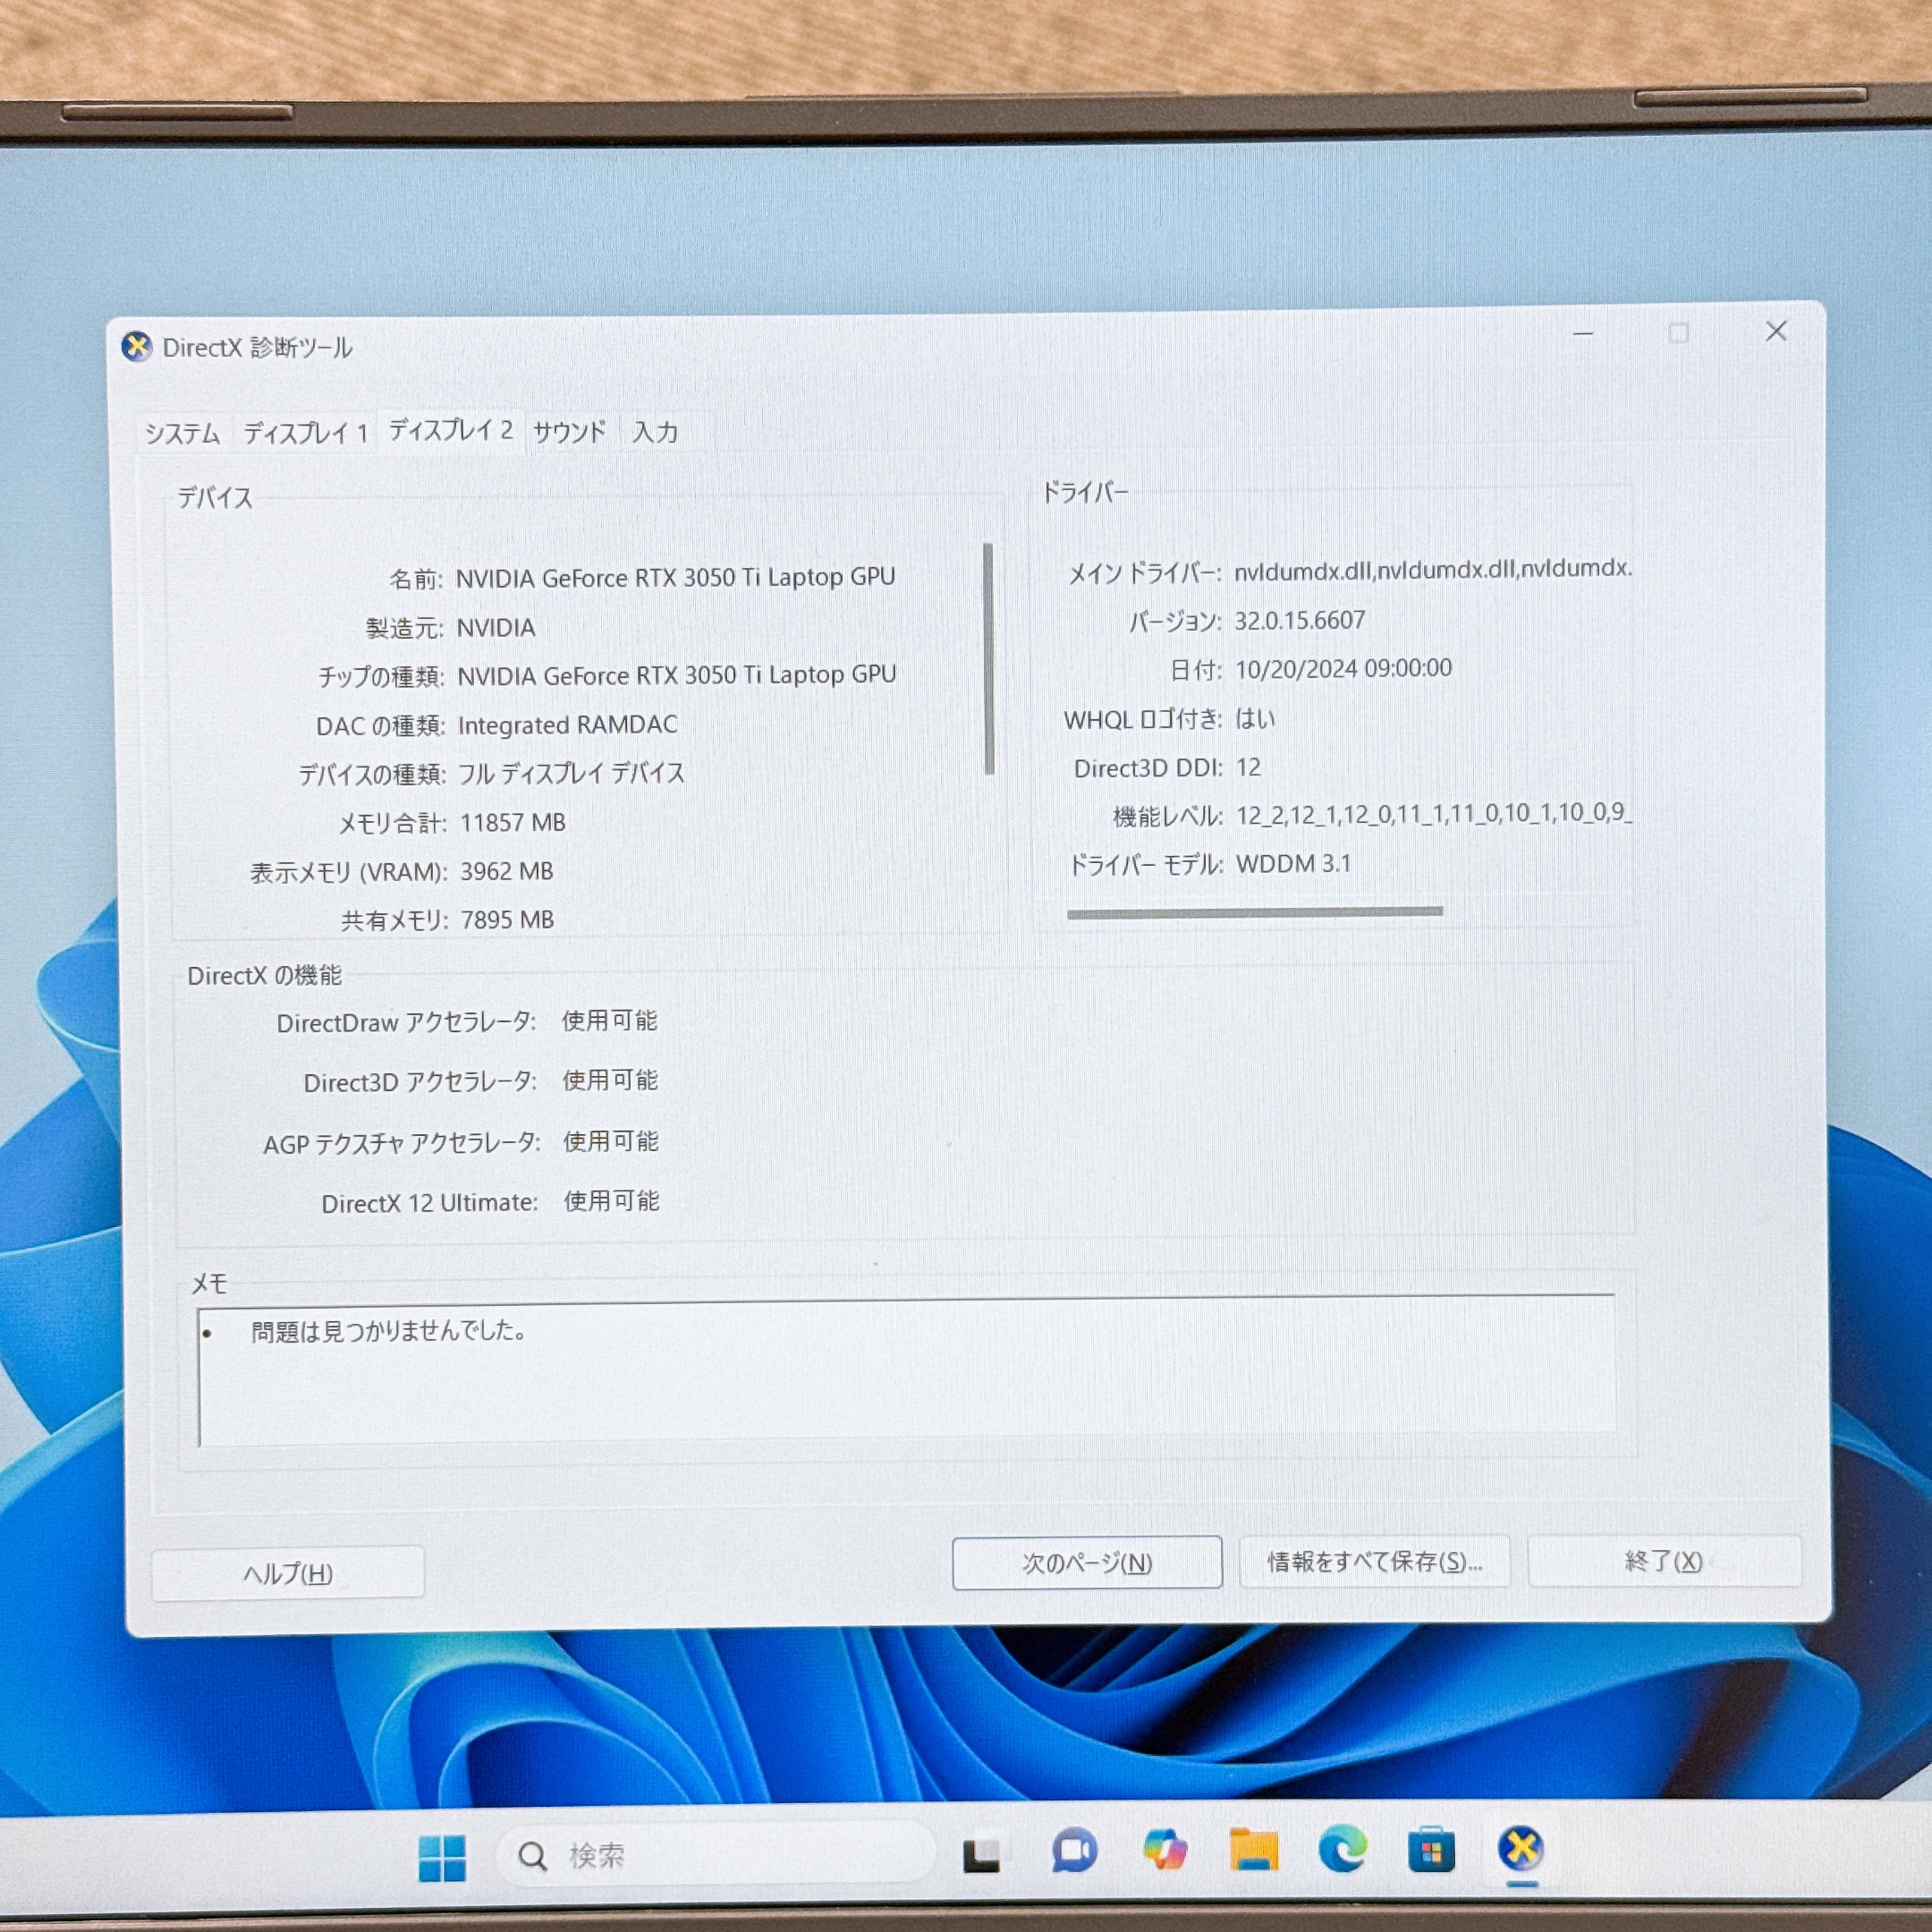Click the driver panel horizontal scrollbar

click(x=1255, y=912)
